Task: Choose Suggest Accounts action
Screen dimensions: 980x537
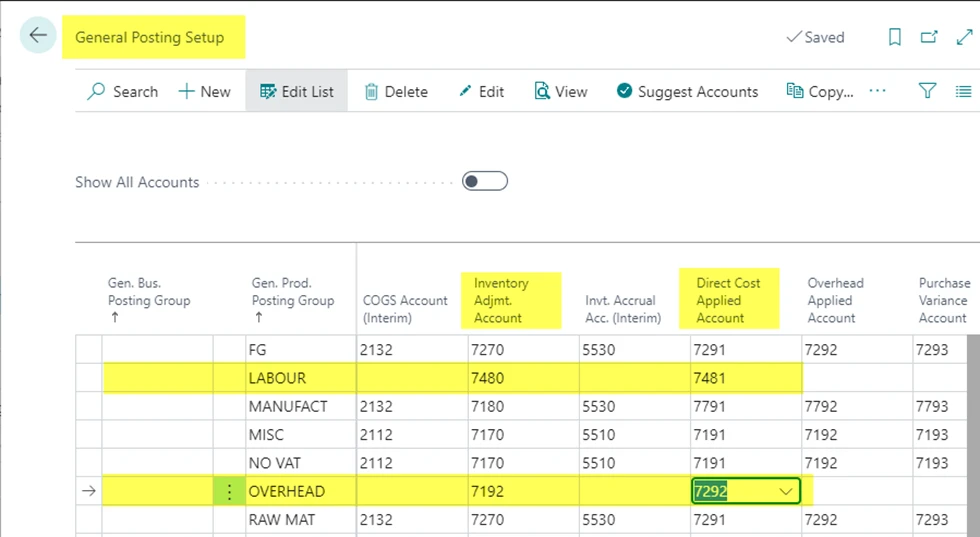Action: point(687,91)
